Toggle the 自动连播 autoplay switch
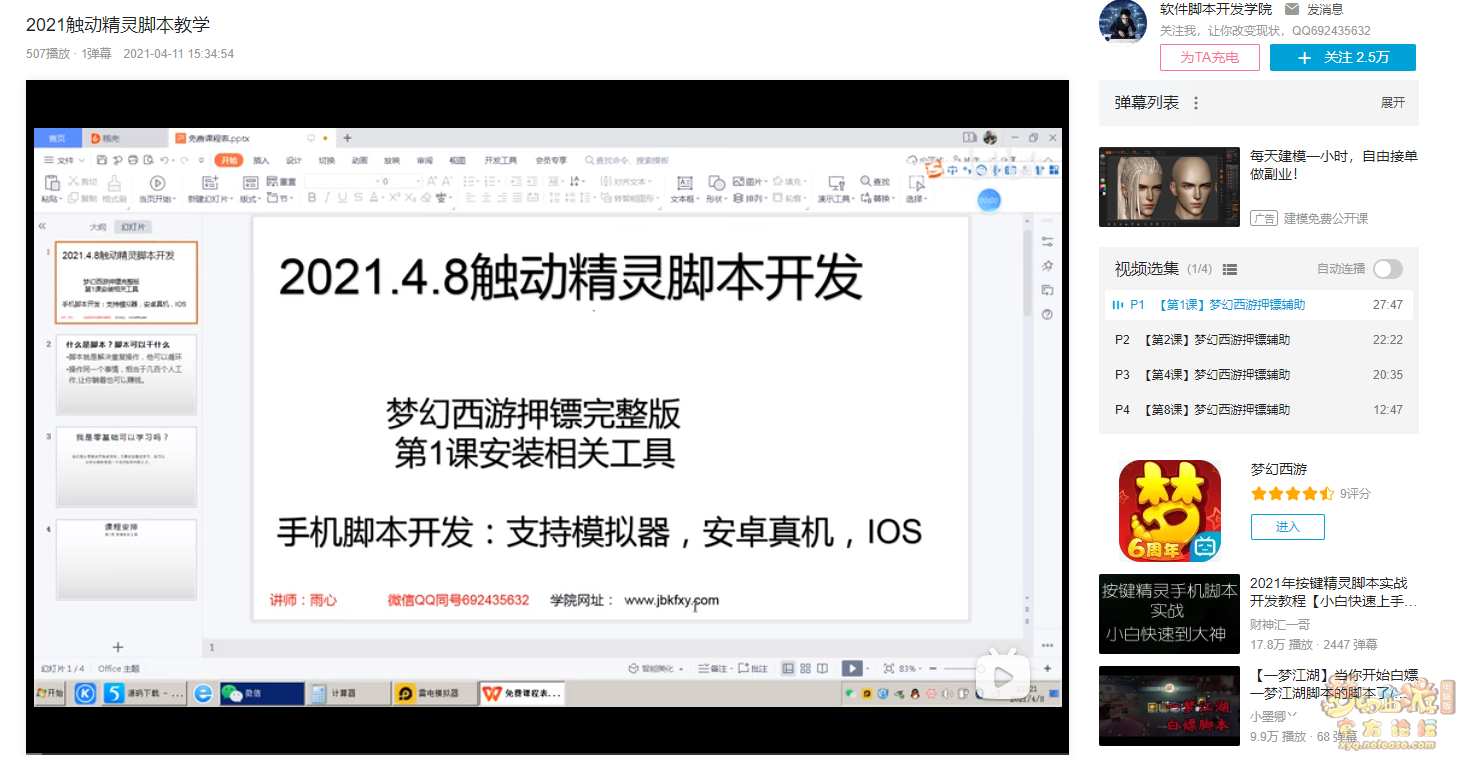 click(x=1387, y=269)
